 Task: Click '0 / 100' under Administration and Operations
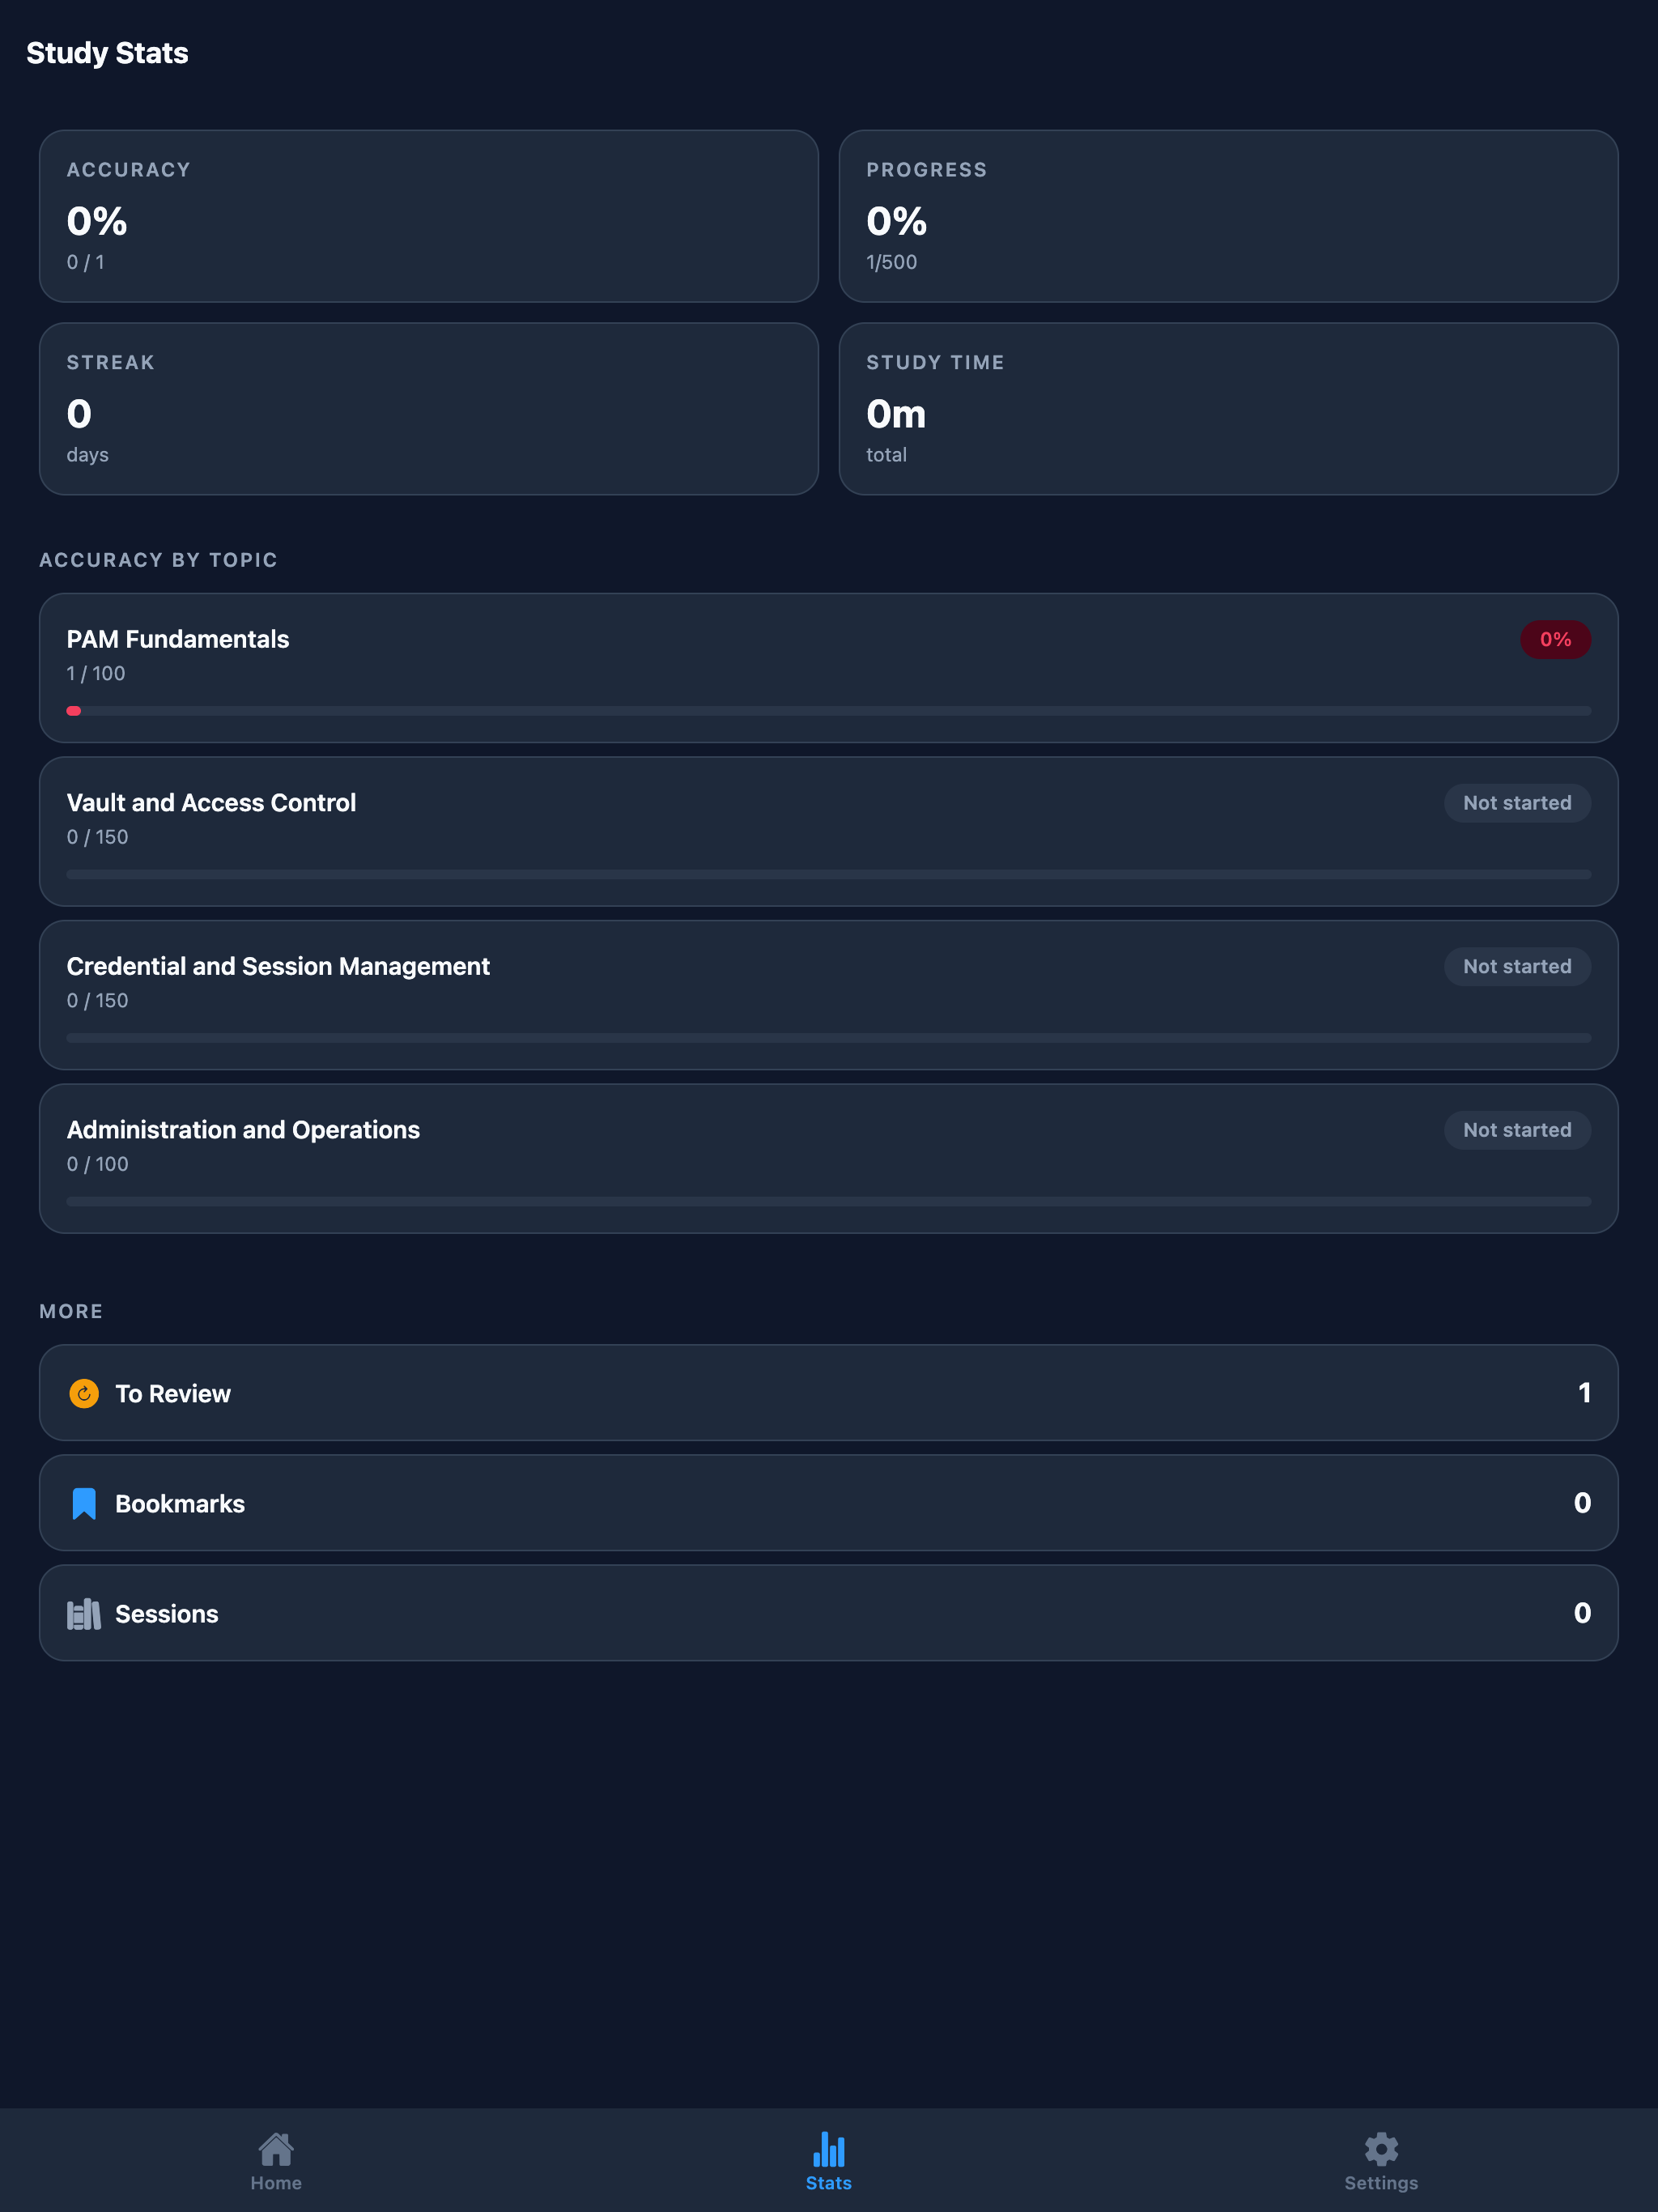[x=97, y=1164]
